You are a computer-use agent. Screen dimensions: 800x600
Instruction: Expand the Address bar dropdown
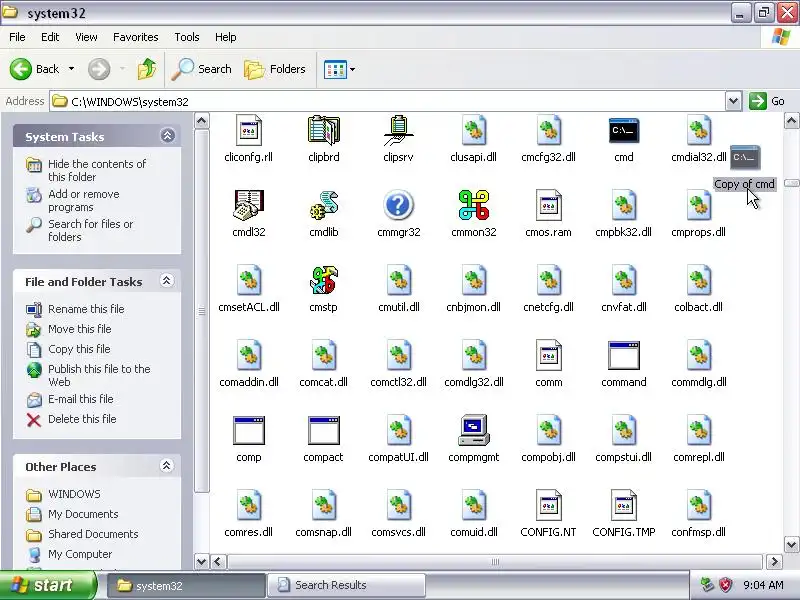tap(733, 101)
